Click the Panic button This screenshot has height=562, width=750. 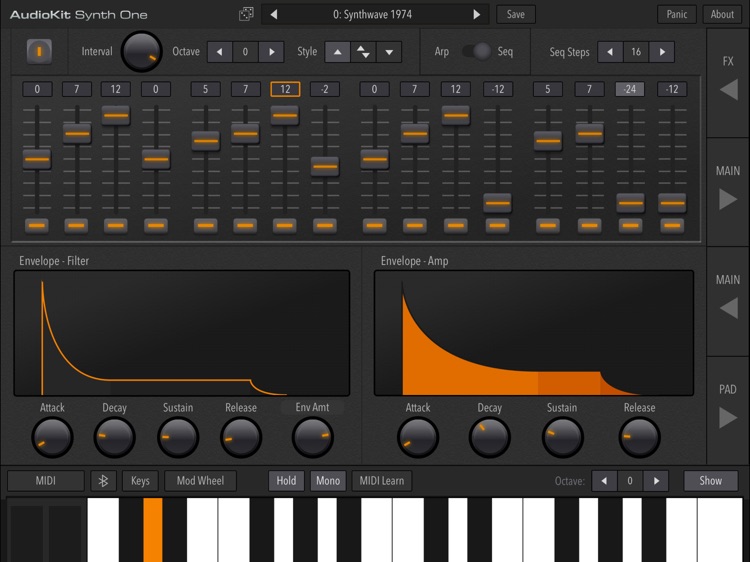pyautogui.click(x=677, y=14)
